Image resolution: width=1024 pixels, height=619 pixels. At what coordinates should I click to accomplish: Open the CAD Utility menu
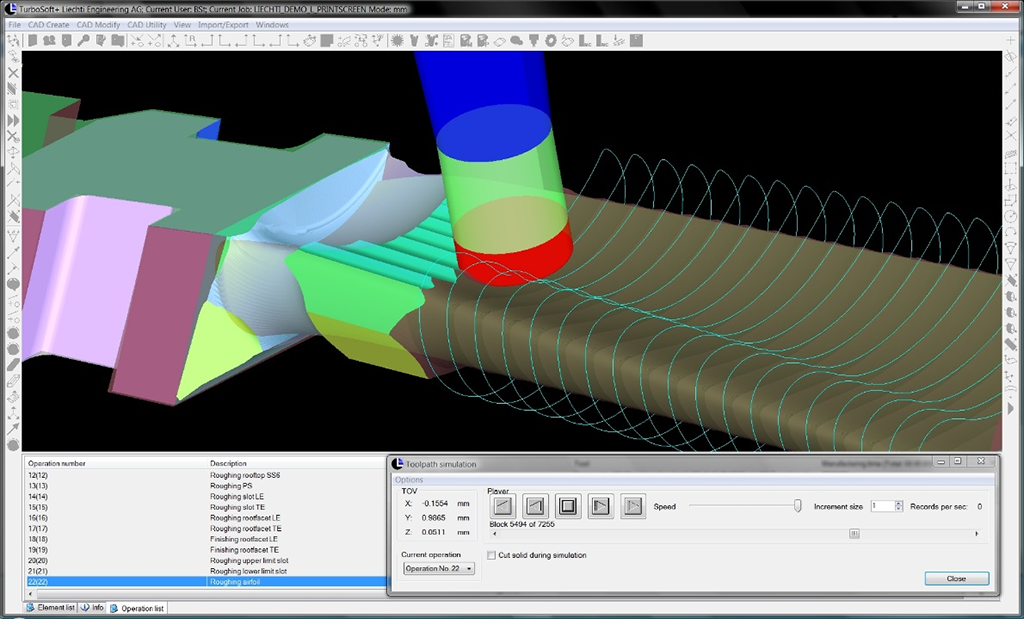147,25
